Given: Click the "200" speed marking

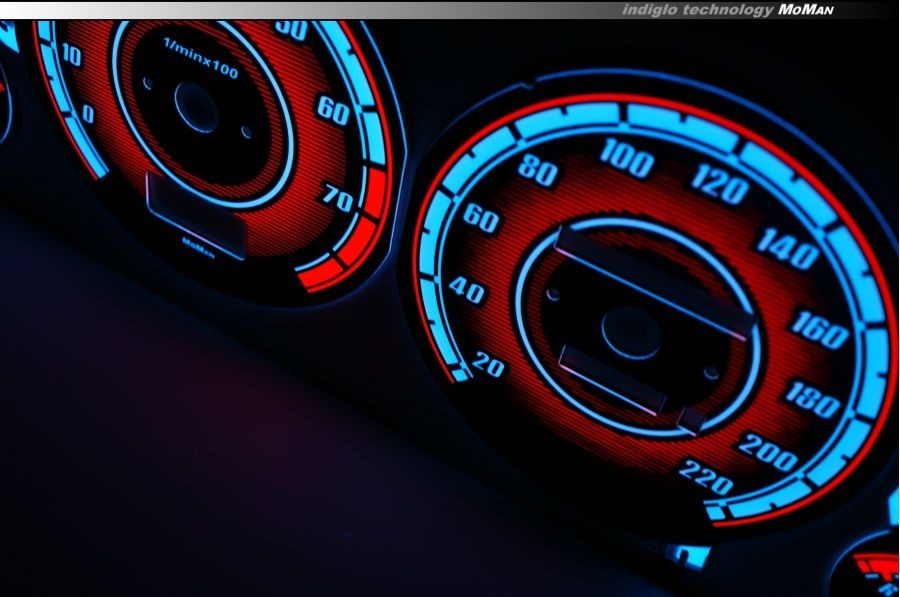Looking at the screenshot, I should pos(768,452).
